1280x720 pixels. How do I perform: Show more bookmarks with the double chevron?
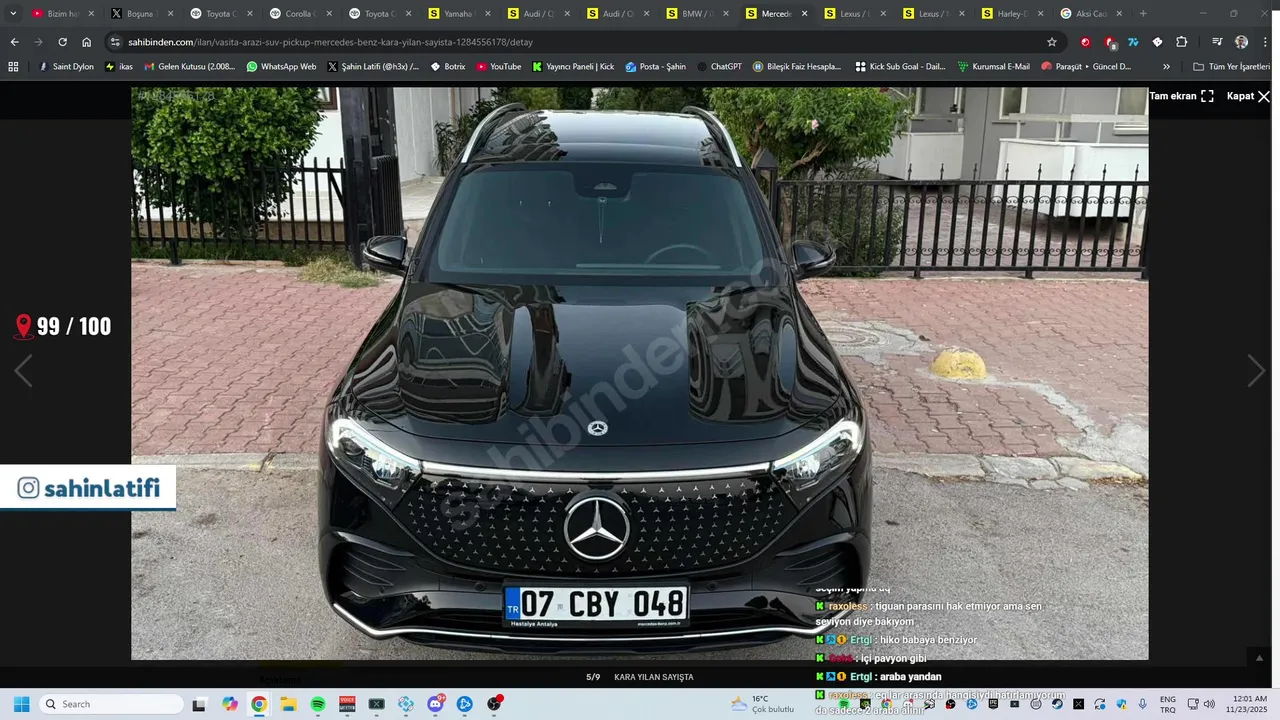tap(1166, 66)
